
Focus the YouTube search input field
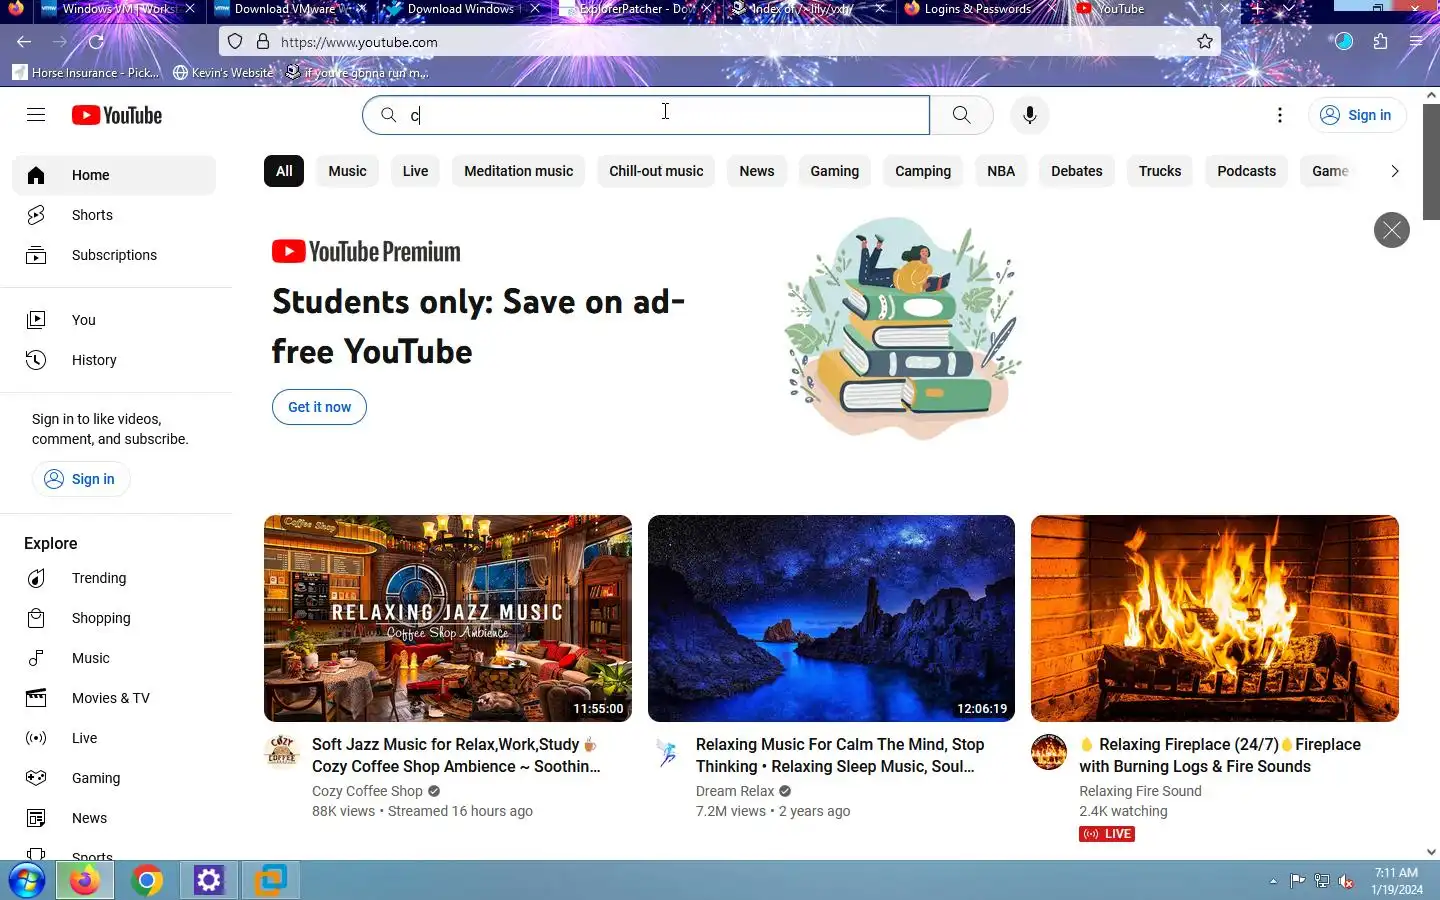pyautogui.click(x=646, y=115)
